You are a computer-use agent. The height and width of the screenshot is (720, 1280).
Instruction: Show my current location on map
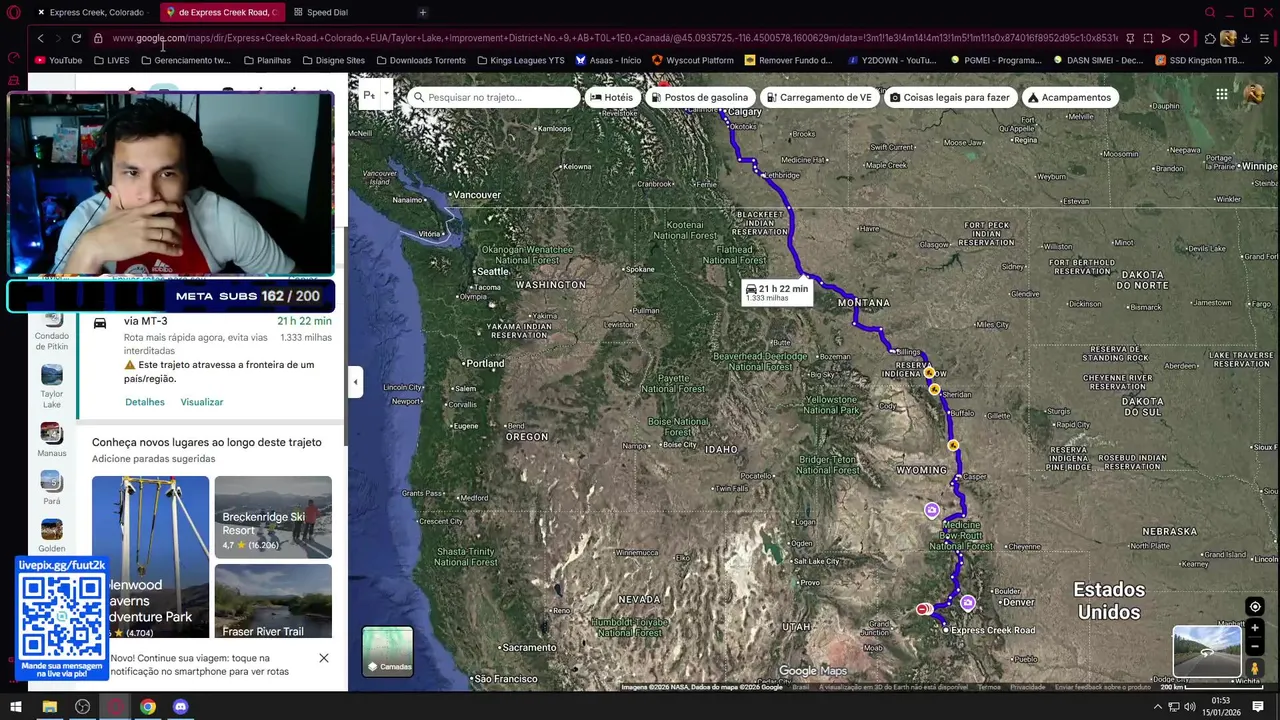(1255, 606)
